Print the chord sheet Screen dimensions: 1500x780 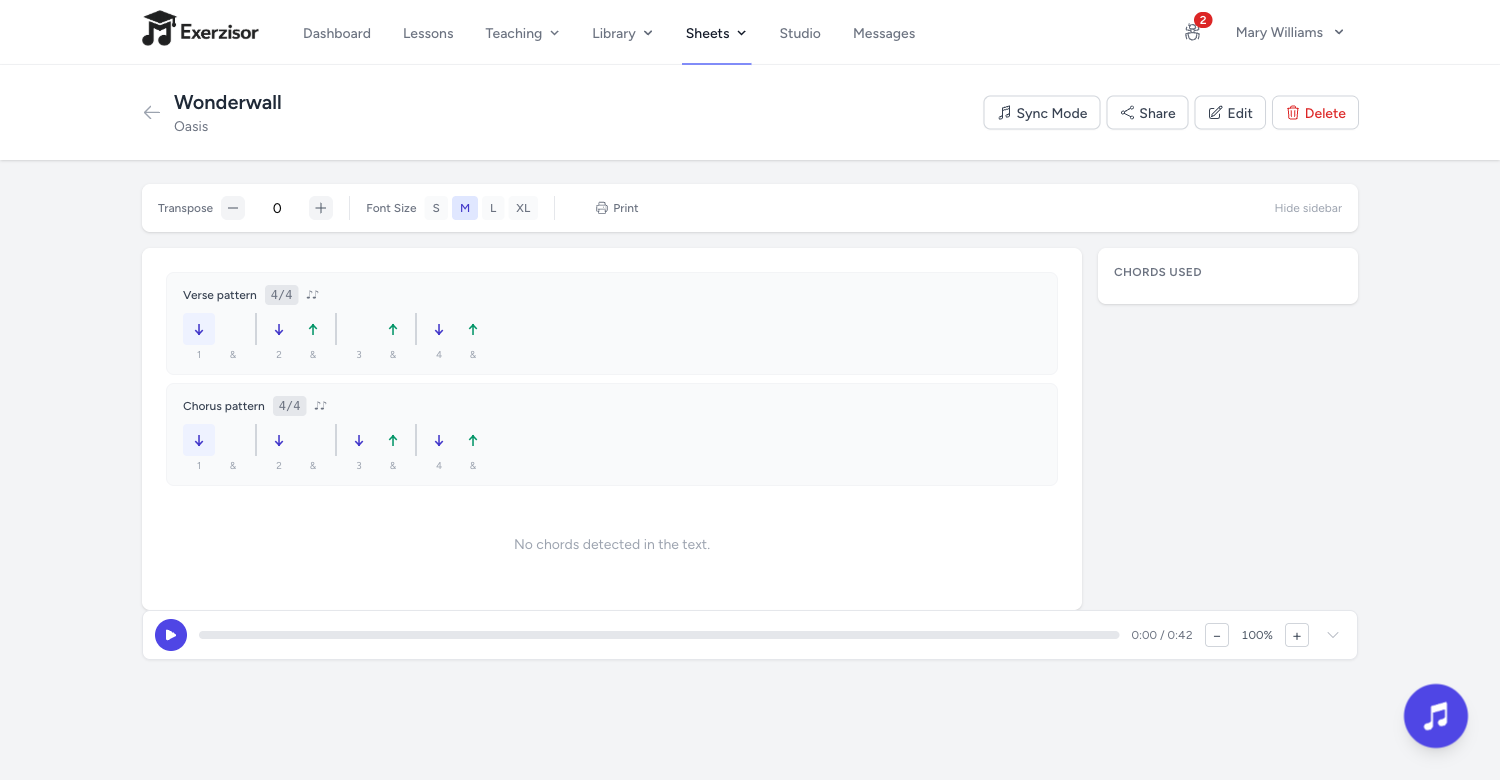(617, 208)
